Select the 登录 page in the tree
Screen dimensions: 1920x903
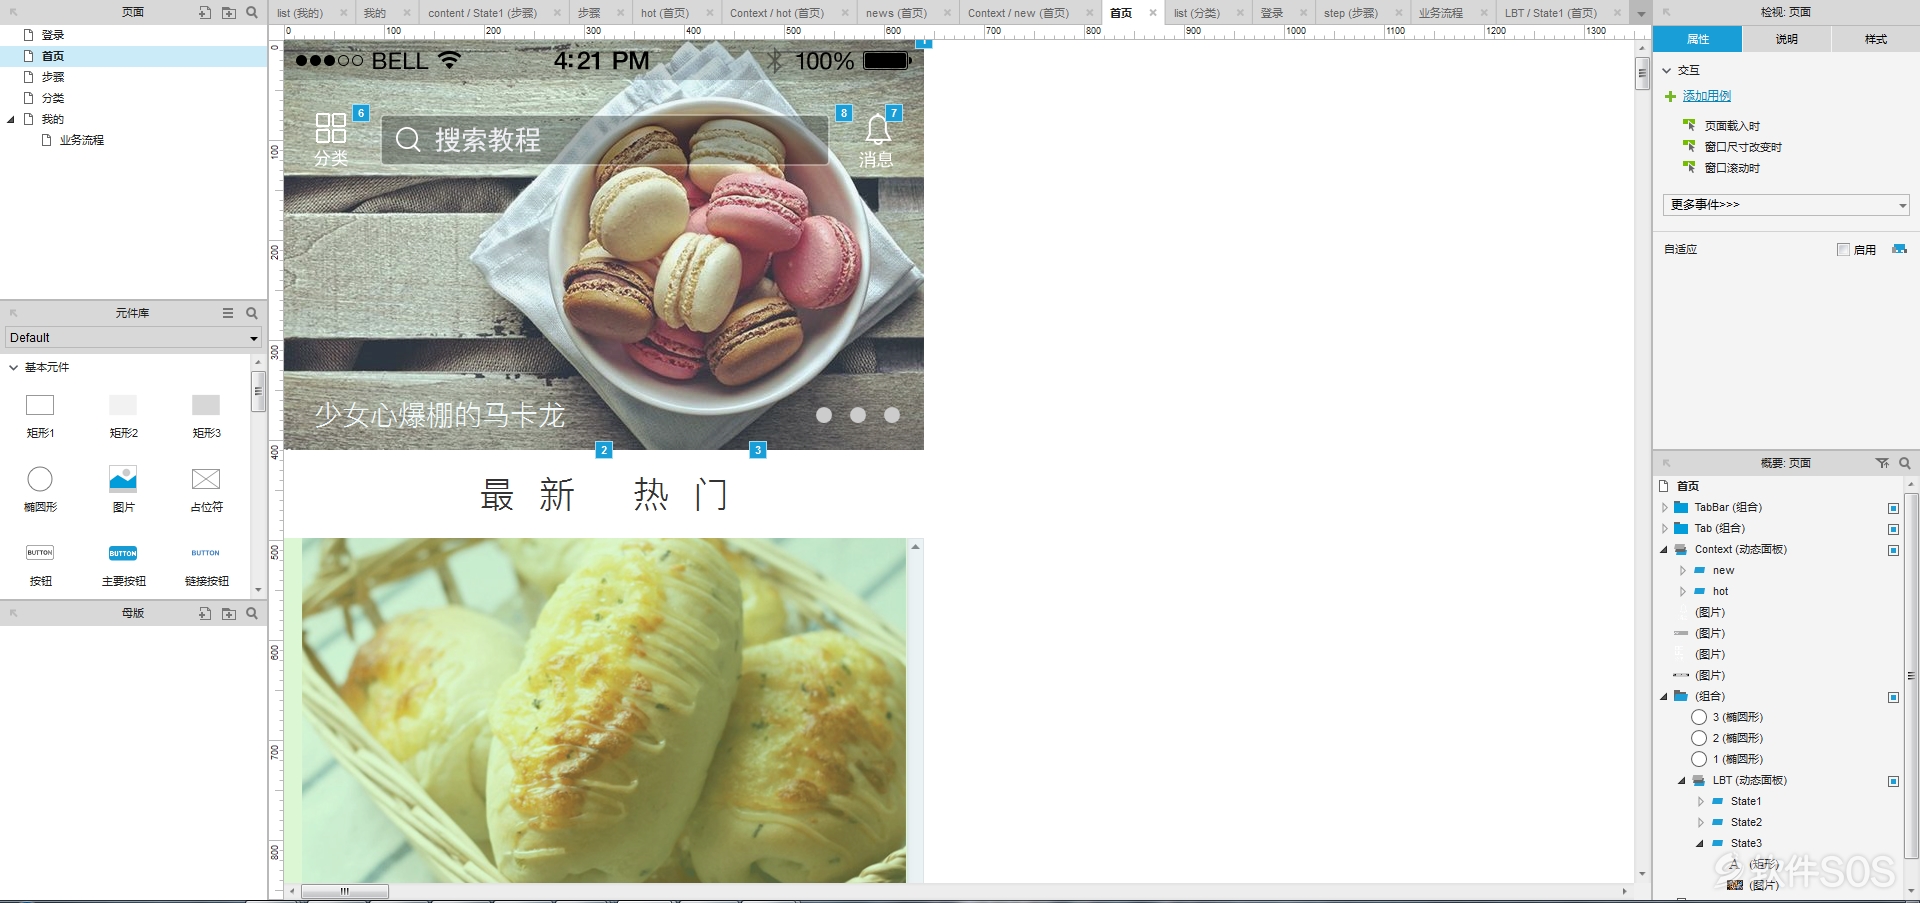pos(53,35)
